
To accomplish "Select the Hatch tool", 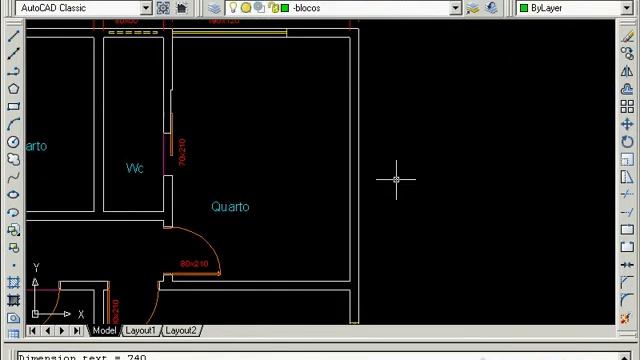I will click(13, 283).
